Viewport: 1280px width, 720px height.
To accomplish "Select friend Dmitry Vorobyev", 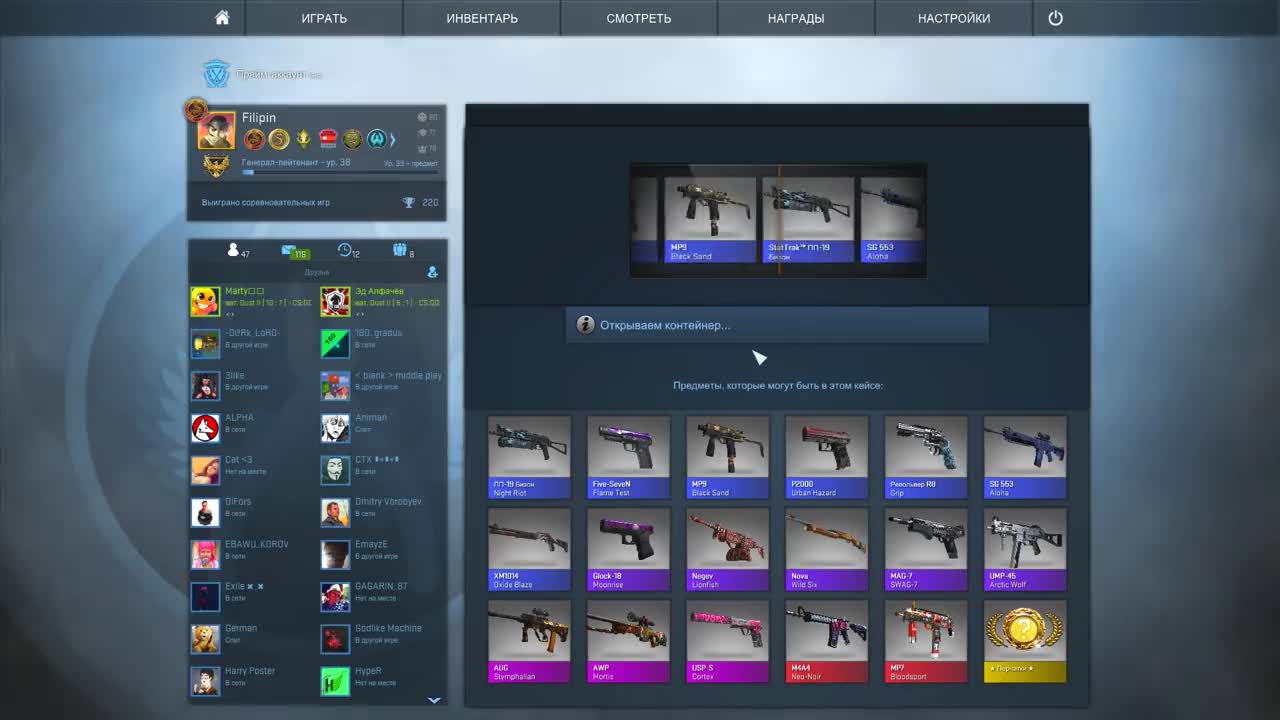I will click(x=382, y=513).
